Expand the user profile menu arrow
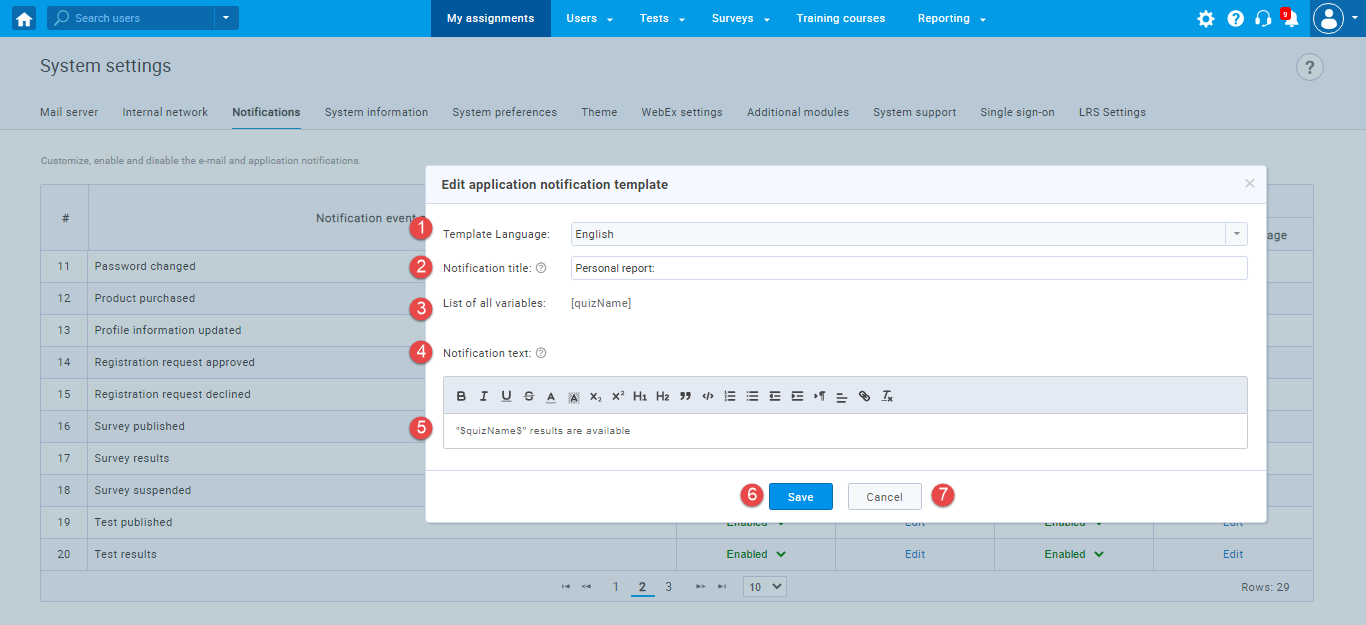 point(1353,19)
